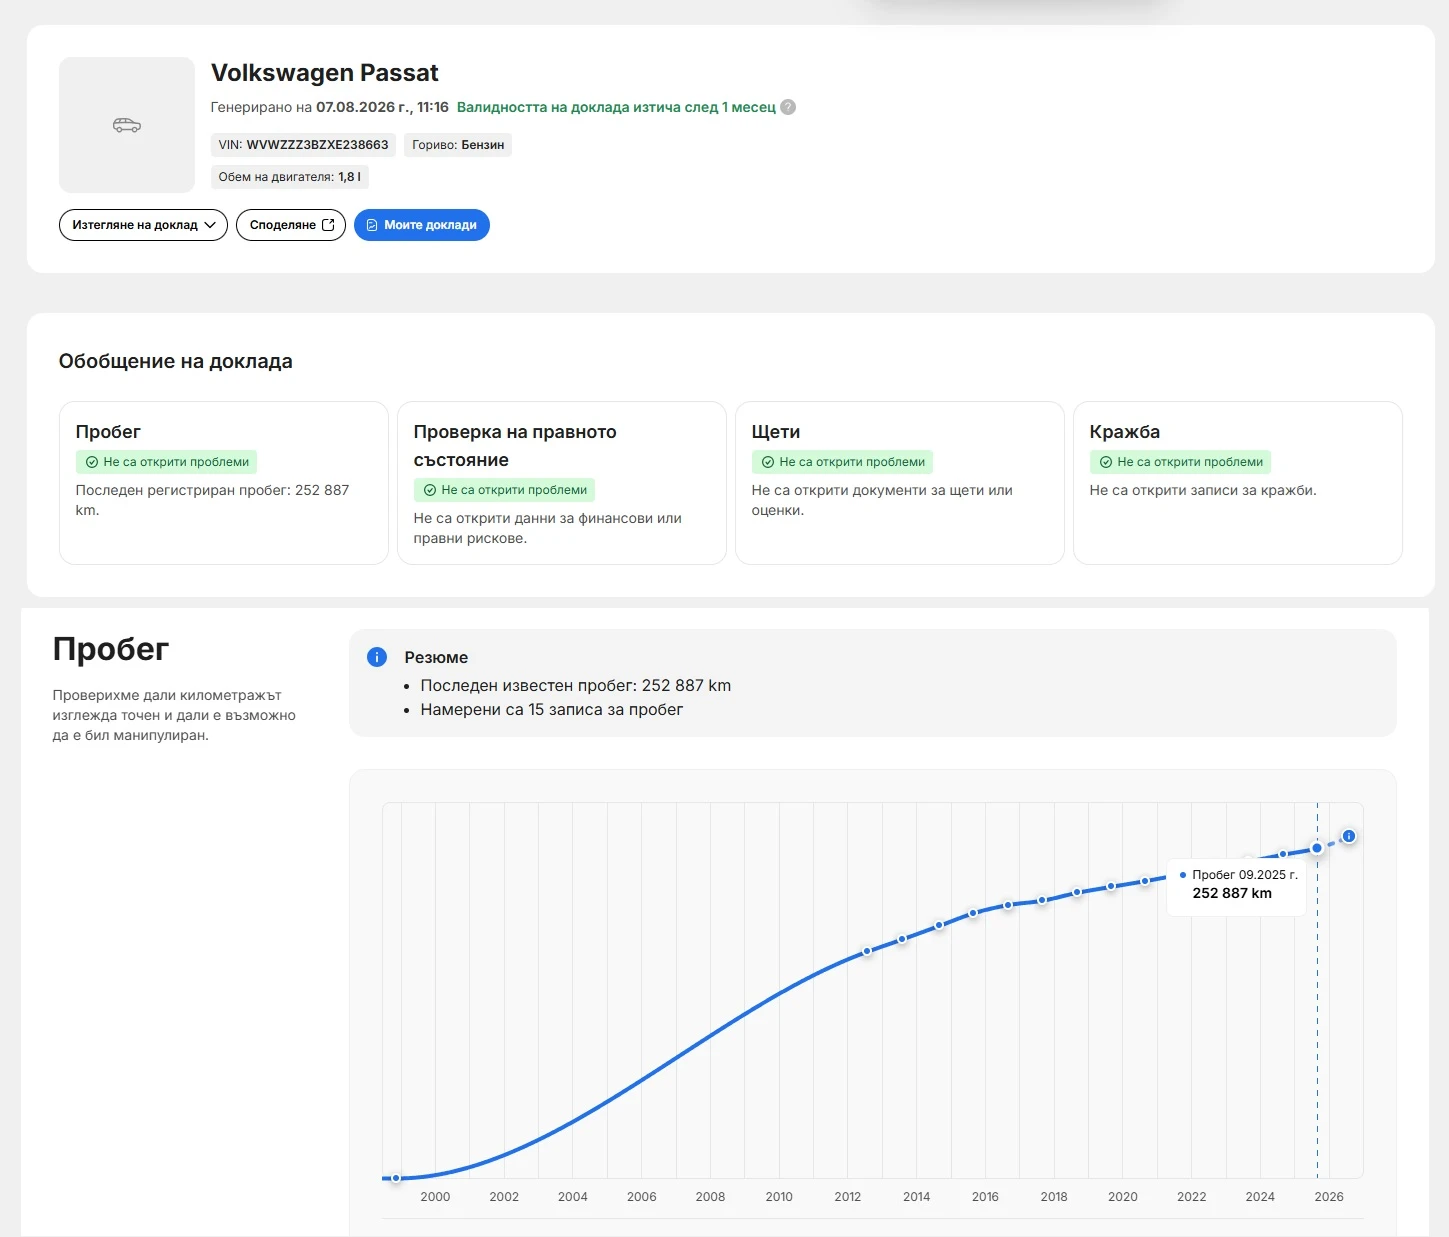Open the Пробег summary card heading
Viewport: 1449px width, 1237px height.
[x=108, y=432]
